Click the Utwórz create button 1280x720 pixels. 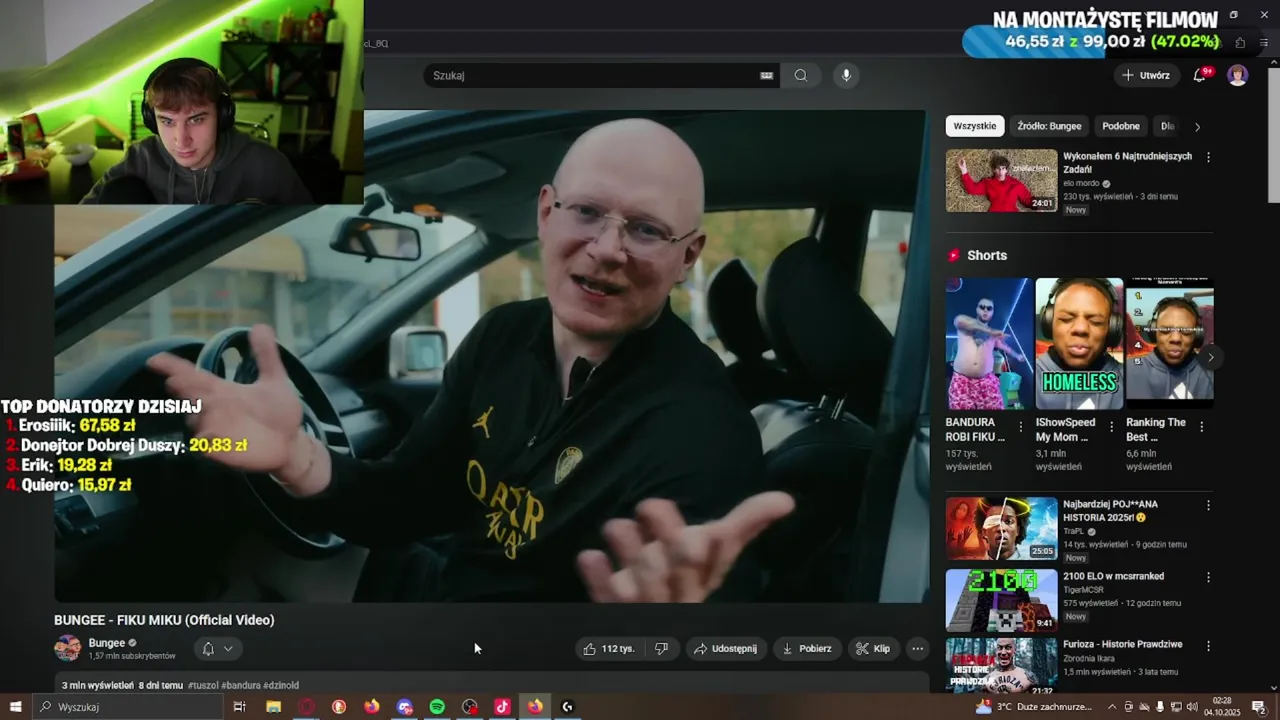pyautogui.click(x=1145, y=75)
